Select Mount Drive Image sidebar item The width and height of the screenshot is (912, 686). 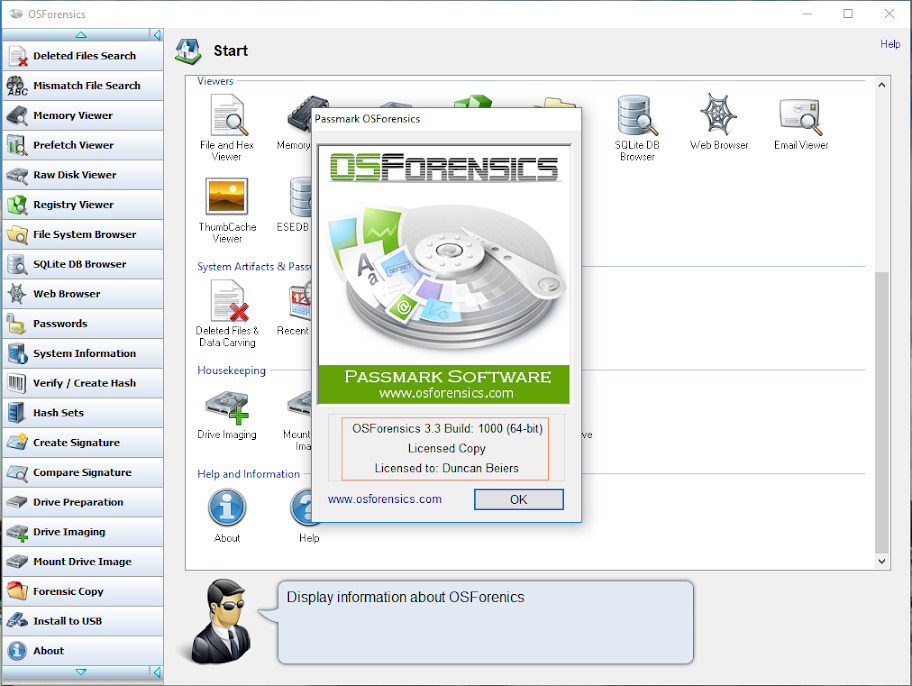(x=82, y=561)
